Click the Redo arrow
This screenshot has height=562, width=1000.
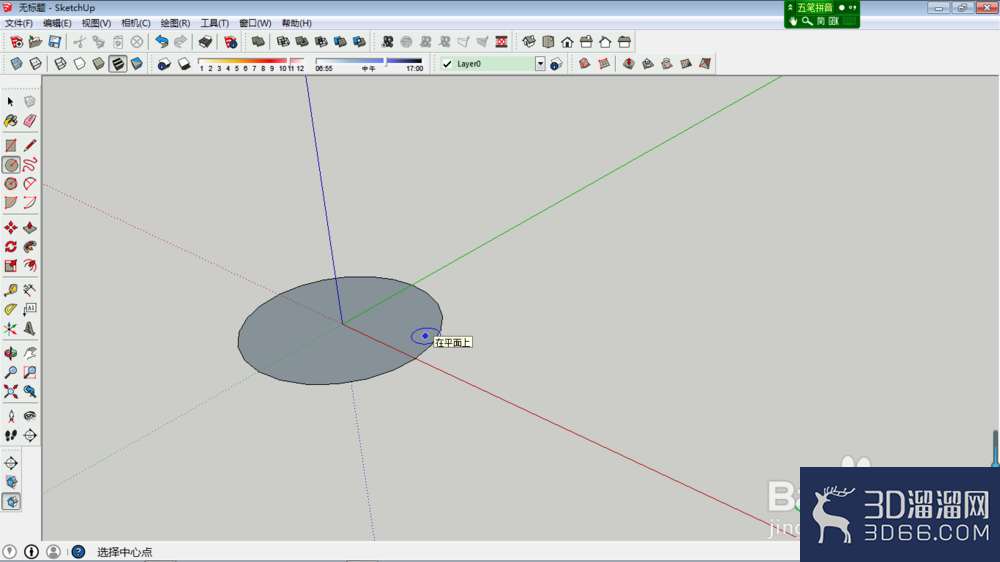tap(181, 42)
